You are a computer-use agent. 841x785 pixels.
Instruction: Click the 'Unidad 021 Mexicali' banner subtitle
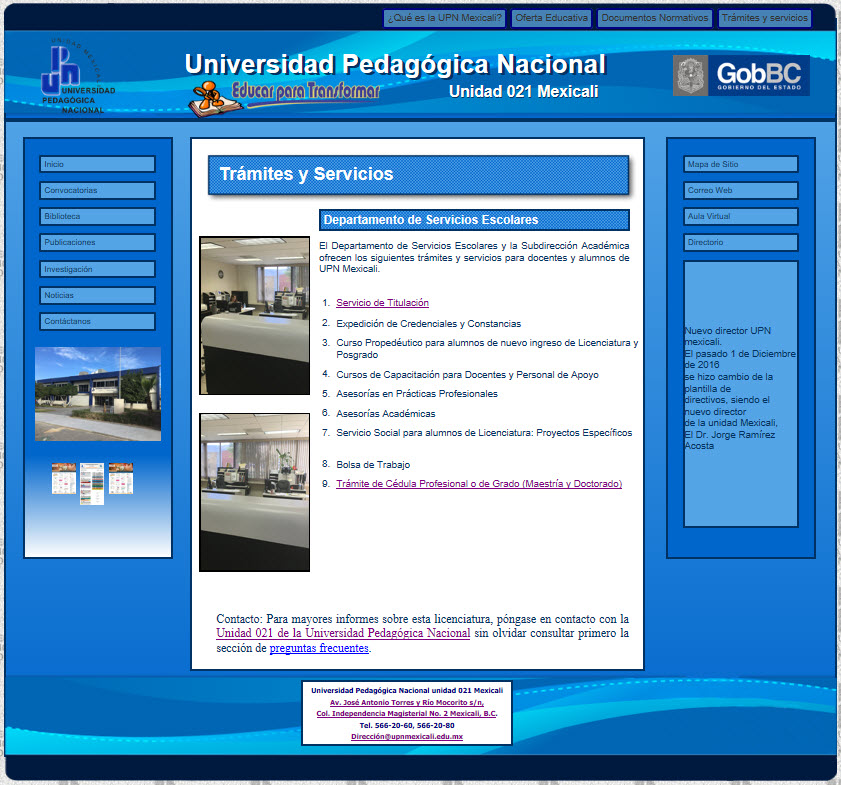(523, 92)
